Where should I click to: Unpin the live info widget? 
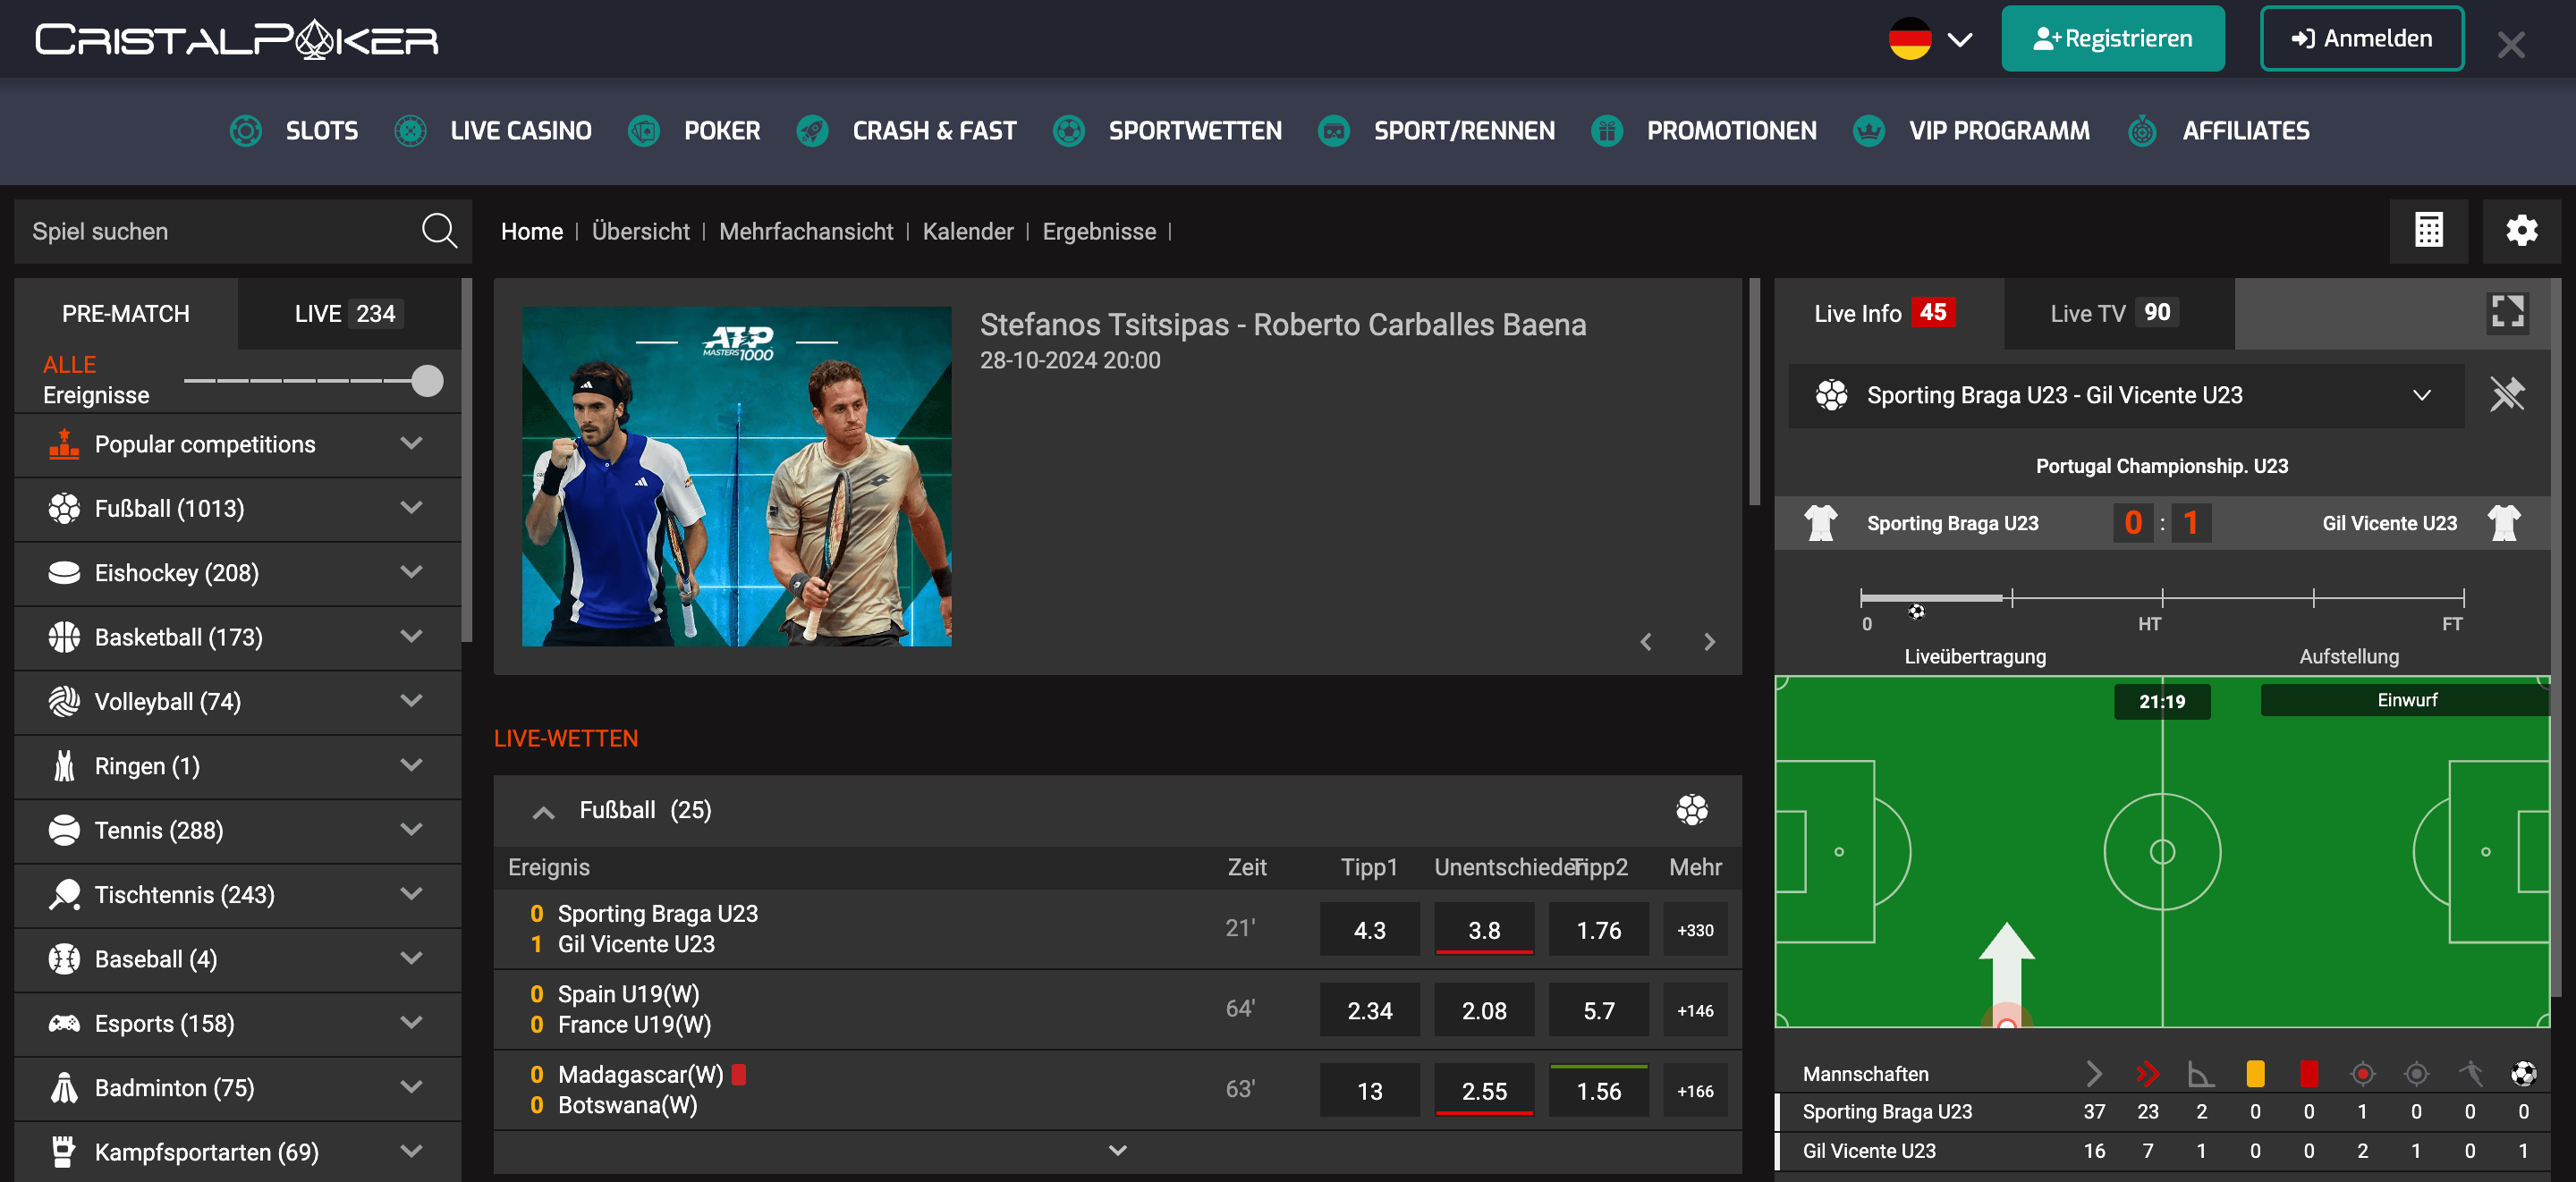(2506, 395)
